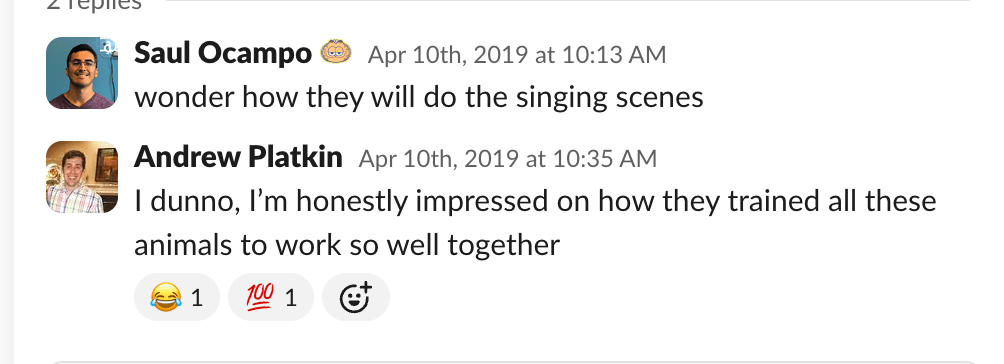The image size is (1004, 364).
Task: Click the red 100 emoji icon
Action: [x=259, y=297]
